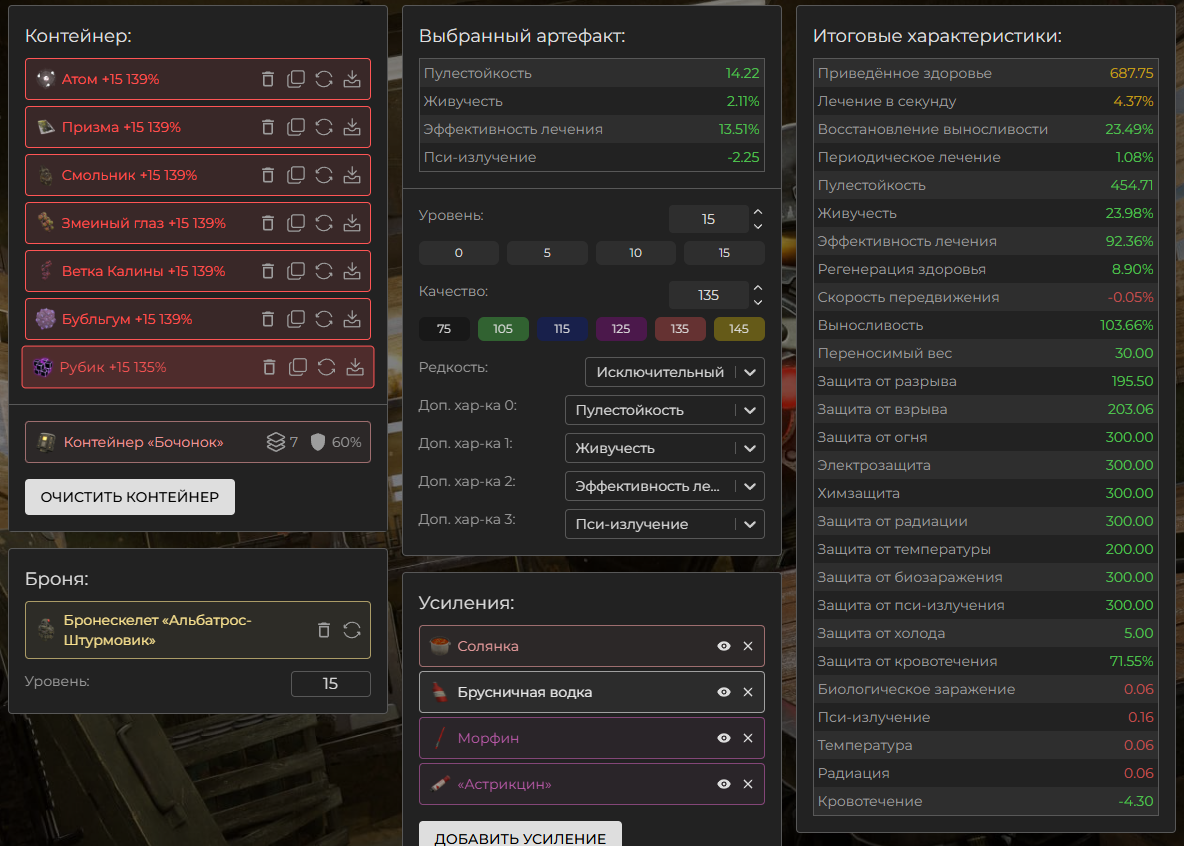Toggle visibility of Солянка boost
Viewport: 1184px width, 846px height.
coord(724,646)
